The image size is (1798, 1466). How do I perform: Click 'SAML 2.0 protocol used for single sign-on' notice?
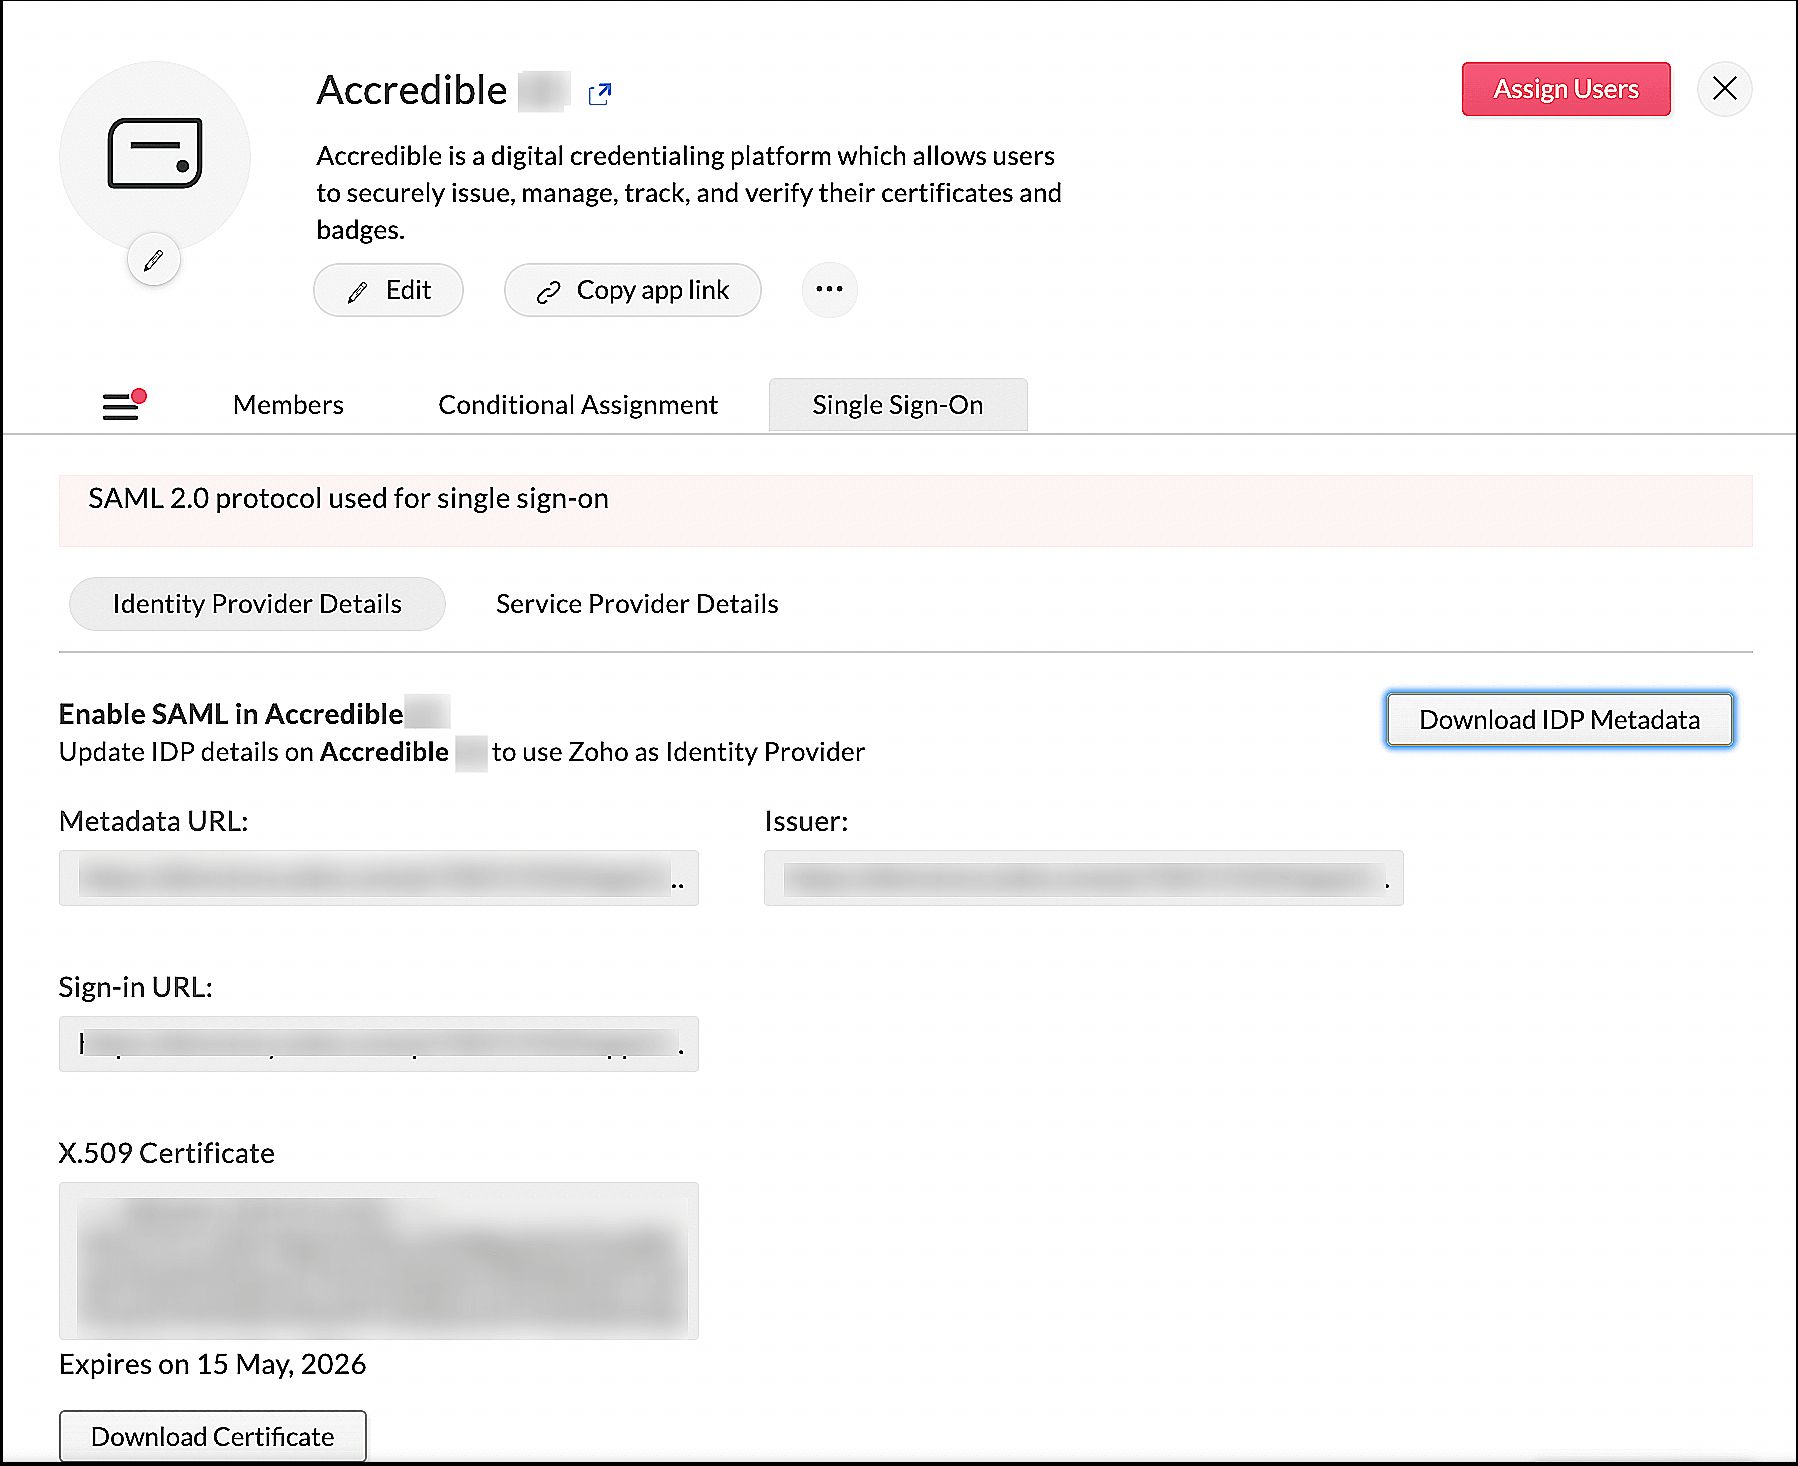tap(348, 498)
